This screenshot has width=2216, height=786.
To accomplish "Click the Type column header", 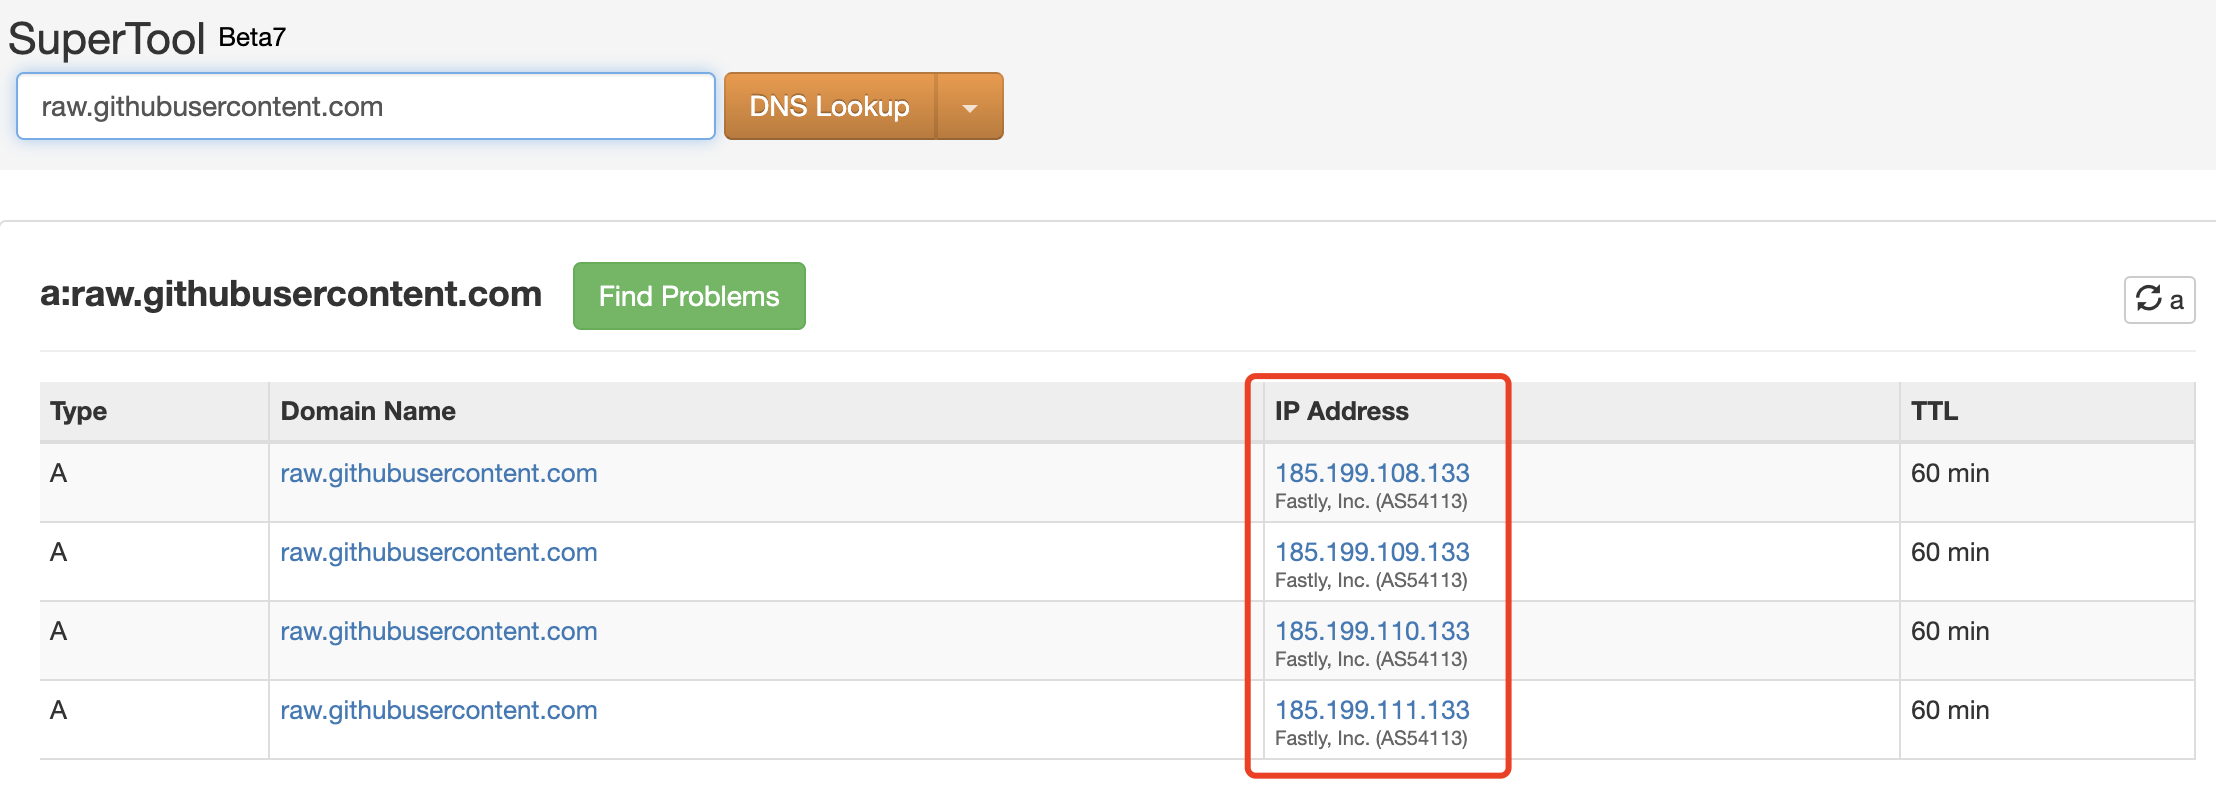I will [x=79, y=411].
